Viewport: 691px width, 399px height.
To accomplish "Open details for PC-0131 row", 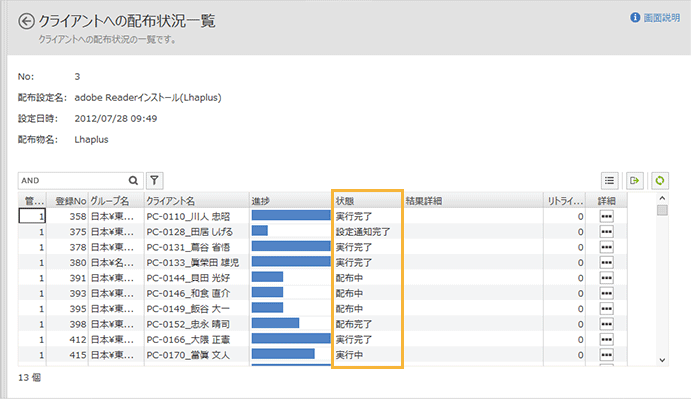I will [x=606, y=247].
